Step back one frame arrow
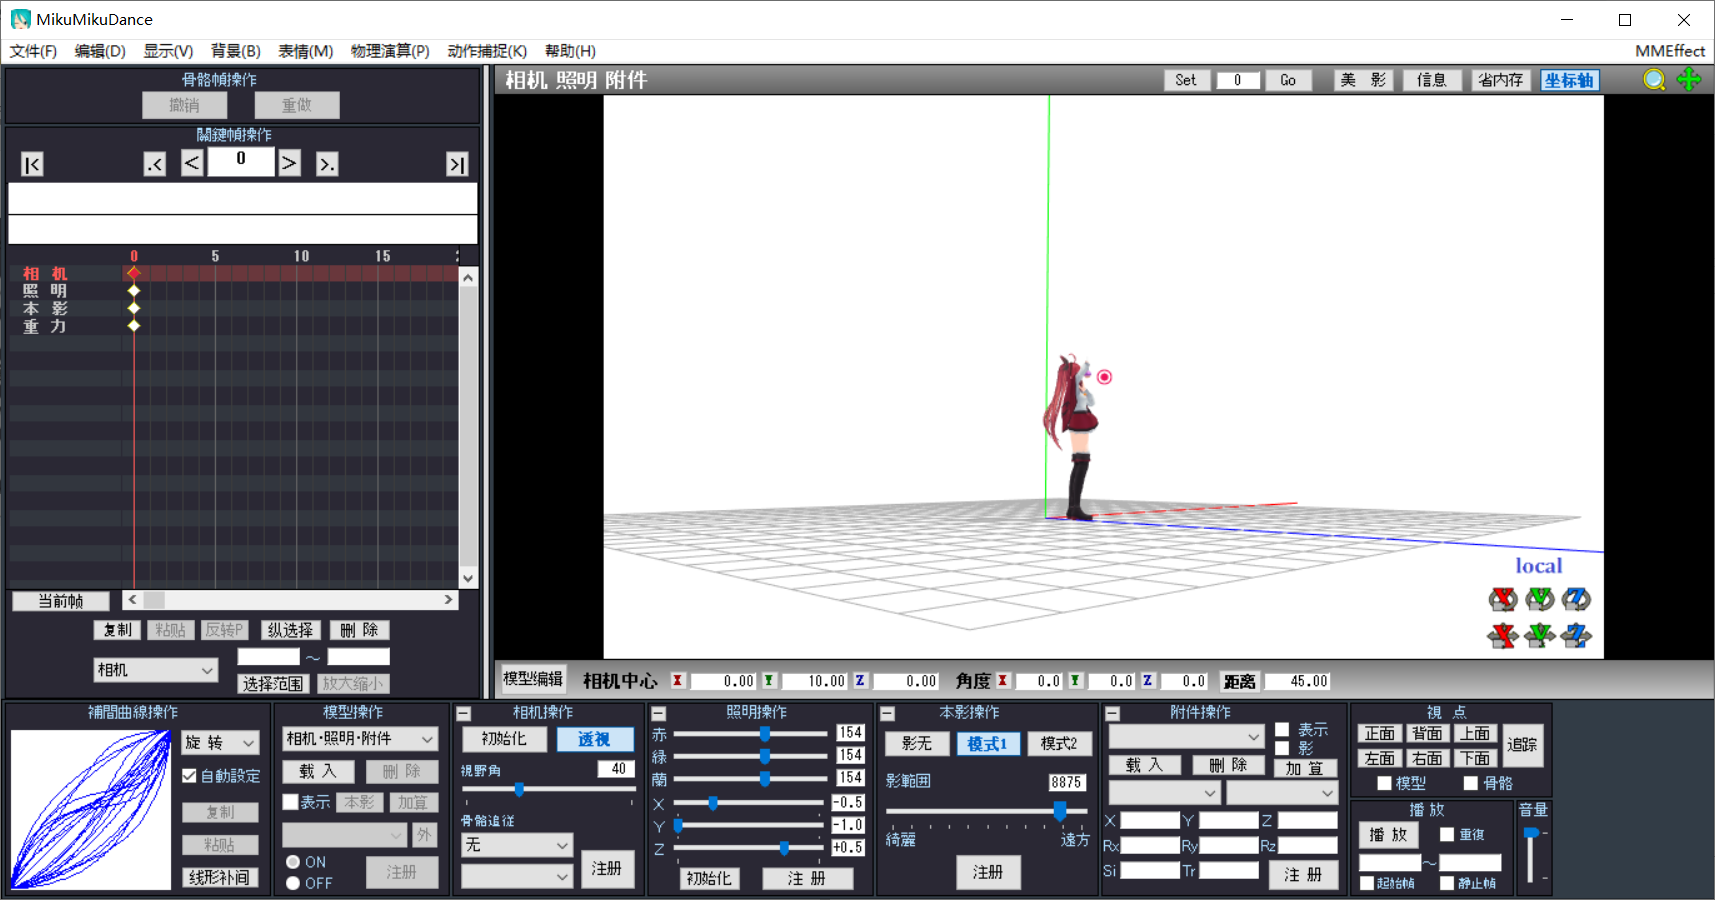 pyautogui.click(x=192, y=163)
